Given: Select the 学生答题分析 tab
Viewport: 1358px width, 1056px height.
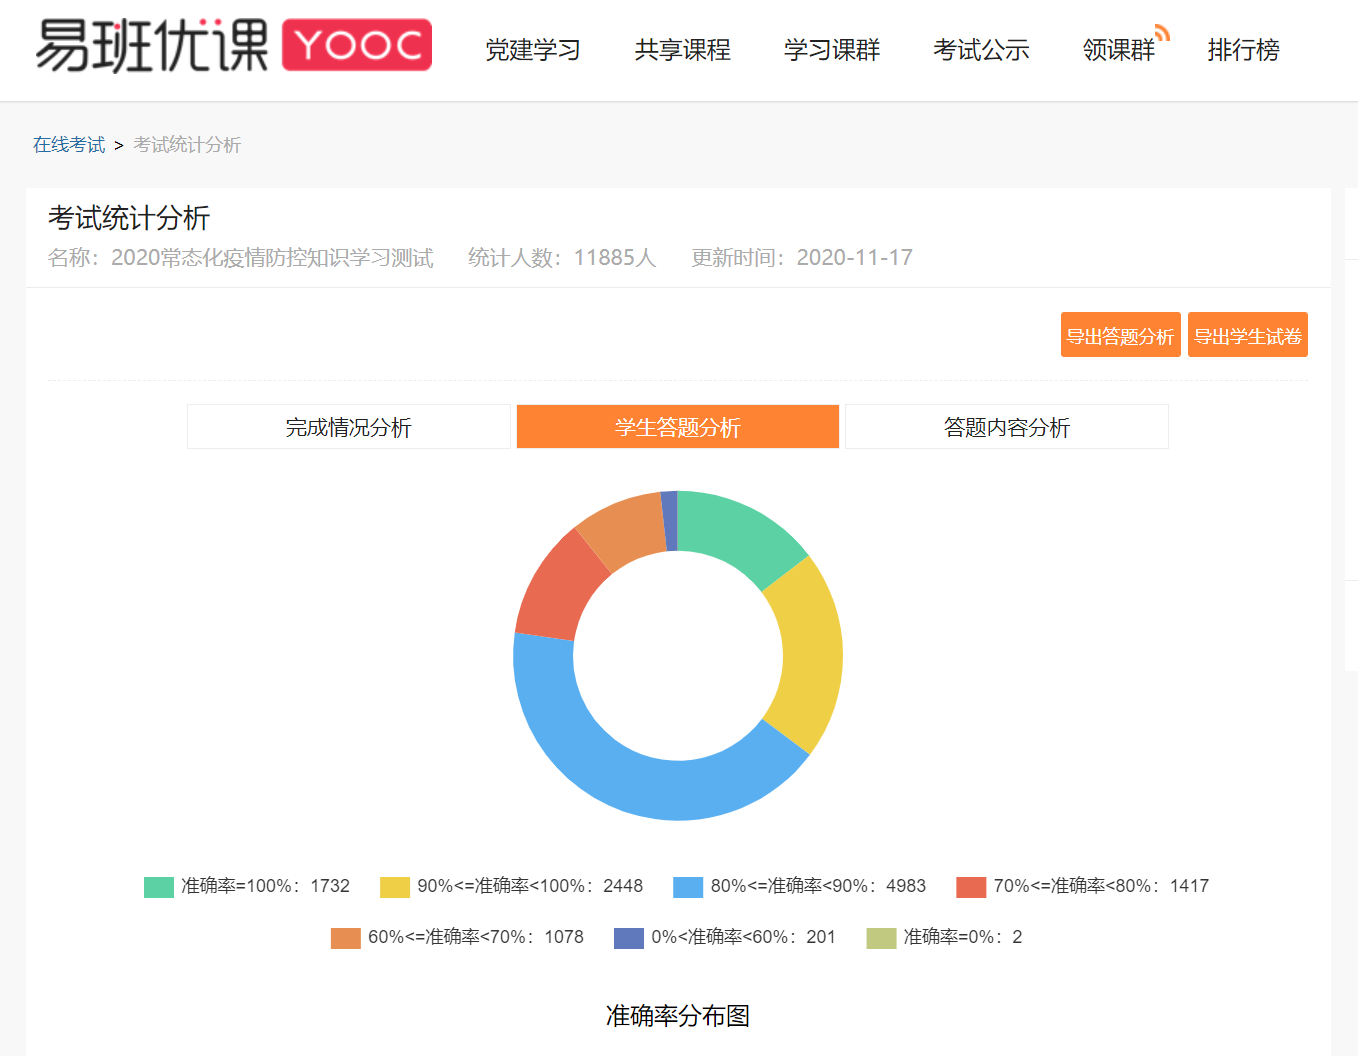Looking at the screenshot, I should pyautogui.click(x=677, y=427).
